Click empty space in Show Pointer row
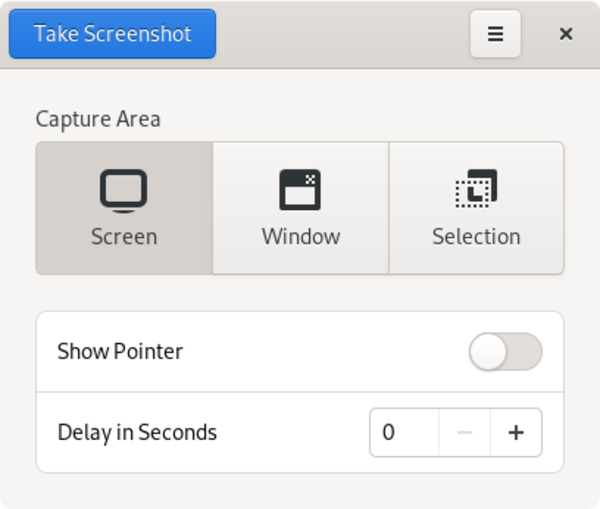 pos(320,352)
